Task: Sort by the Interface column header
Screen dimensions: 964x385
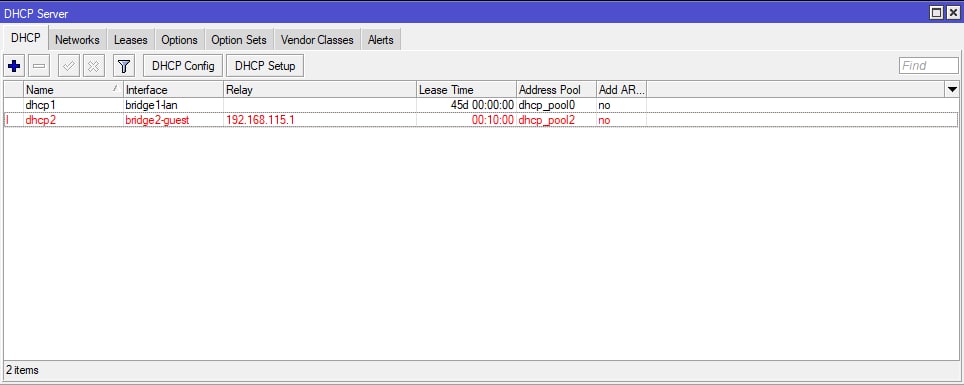Action: point(173,90)
